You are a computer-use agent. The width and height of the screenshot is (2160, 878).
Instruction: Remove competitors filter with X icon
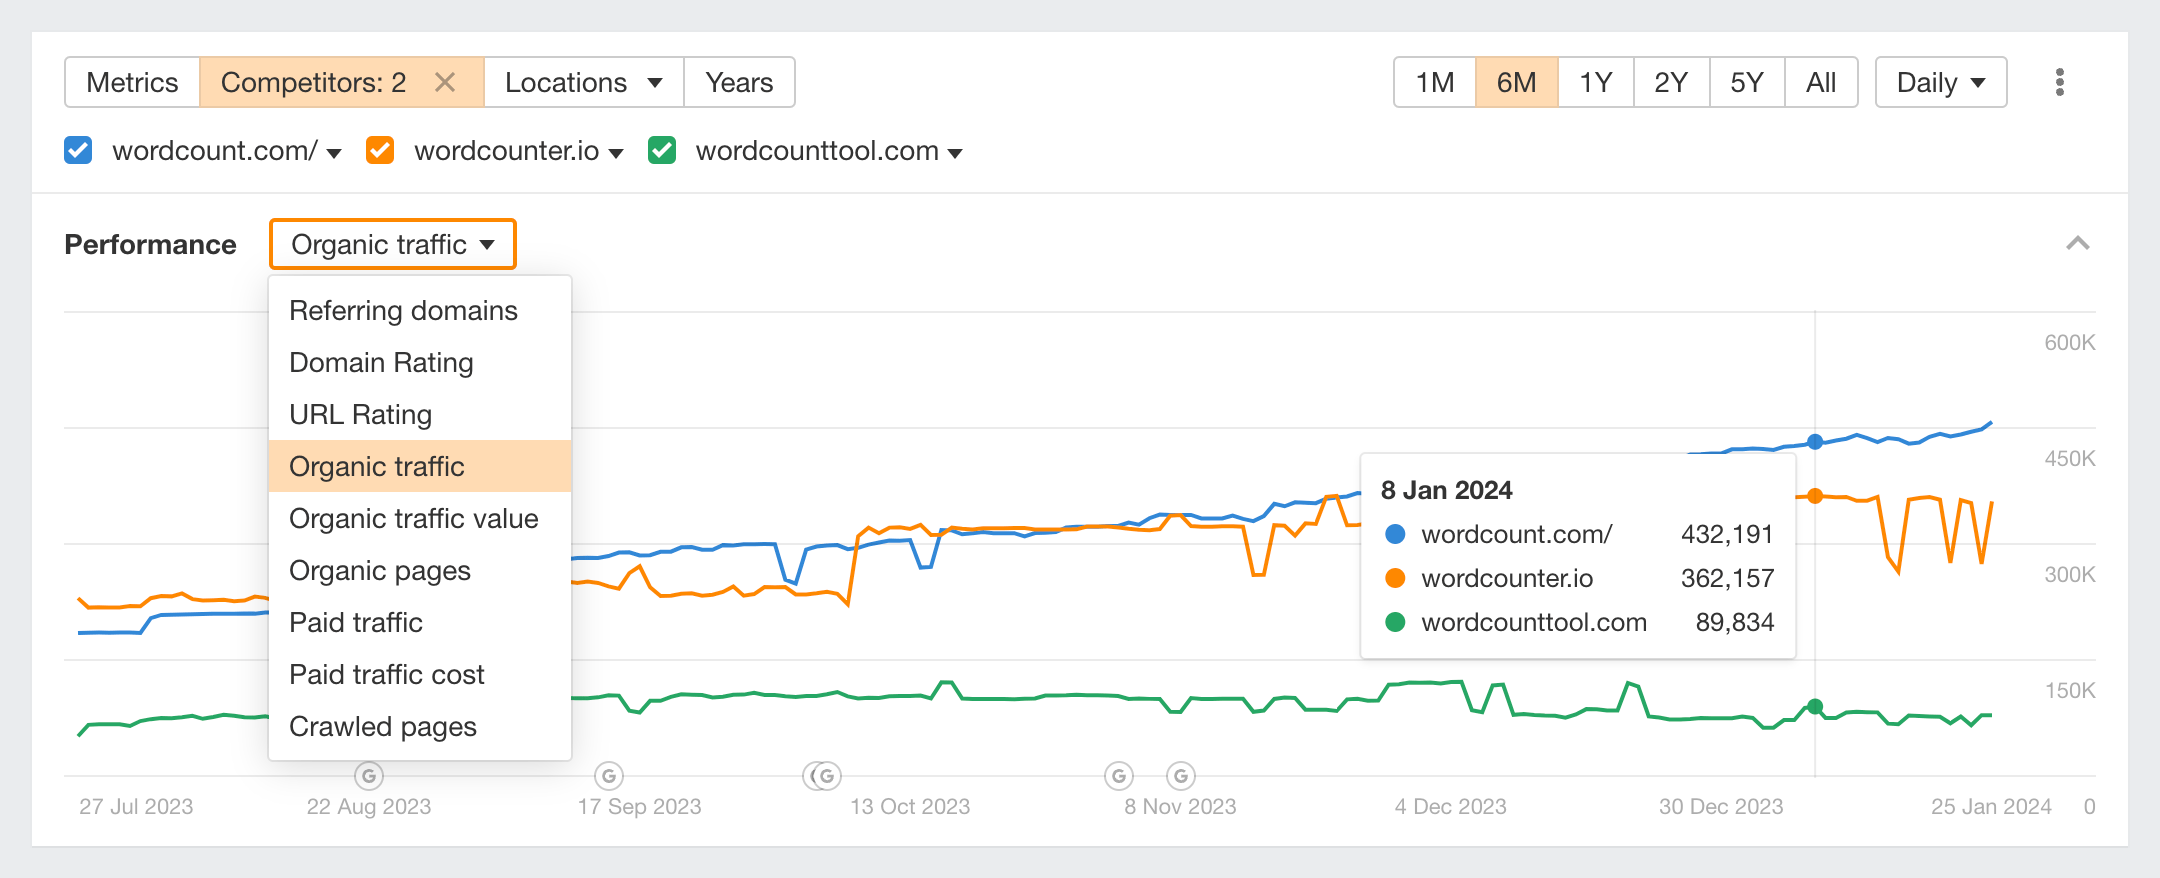(x=445, y=82)
